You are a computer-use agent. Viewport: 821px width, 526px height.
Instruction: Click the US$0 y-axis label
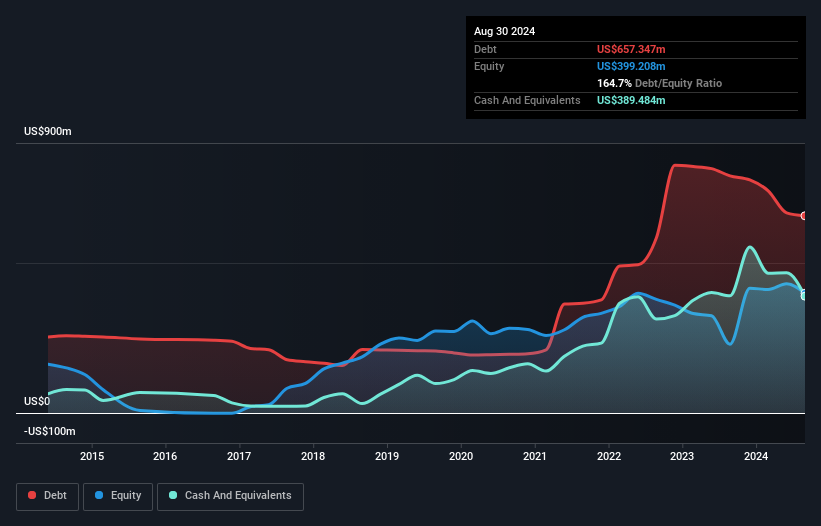(37, 401)
